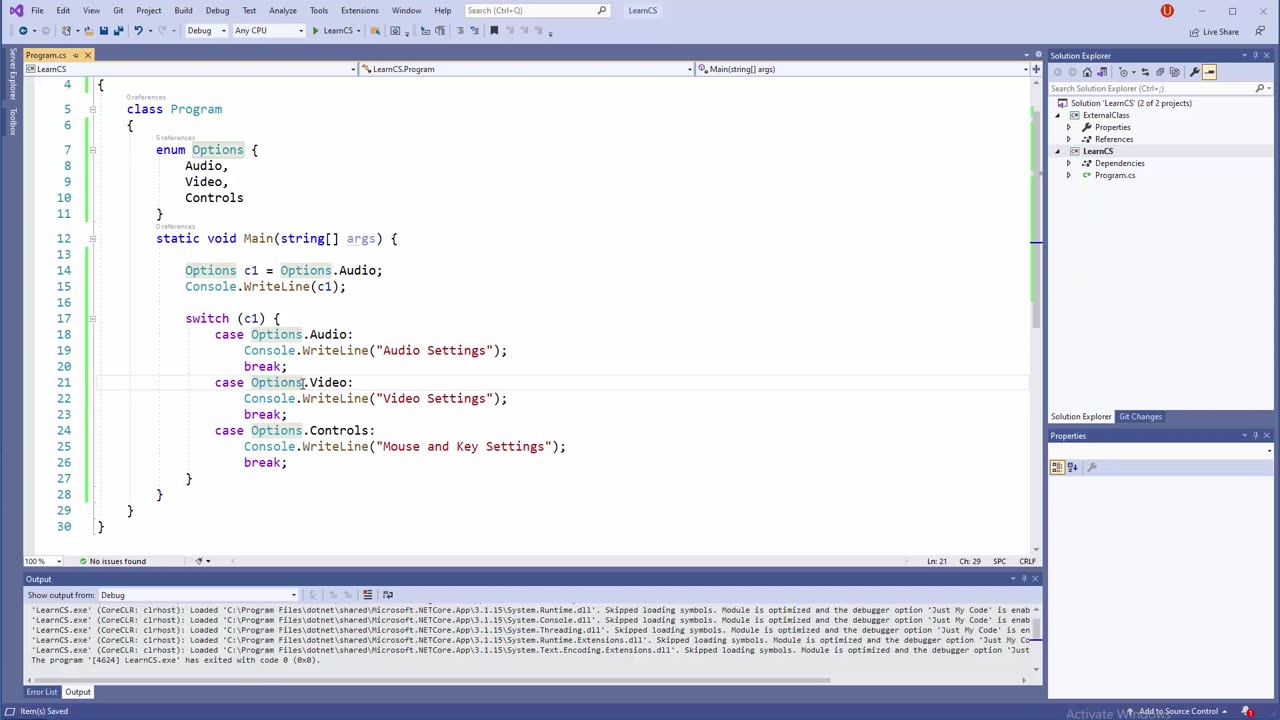Click the Clear All icon in Output toolbar

(x=367, y=595)
